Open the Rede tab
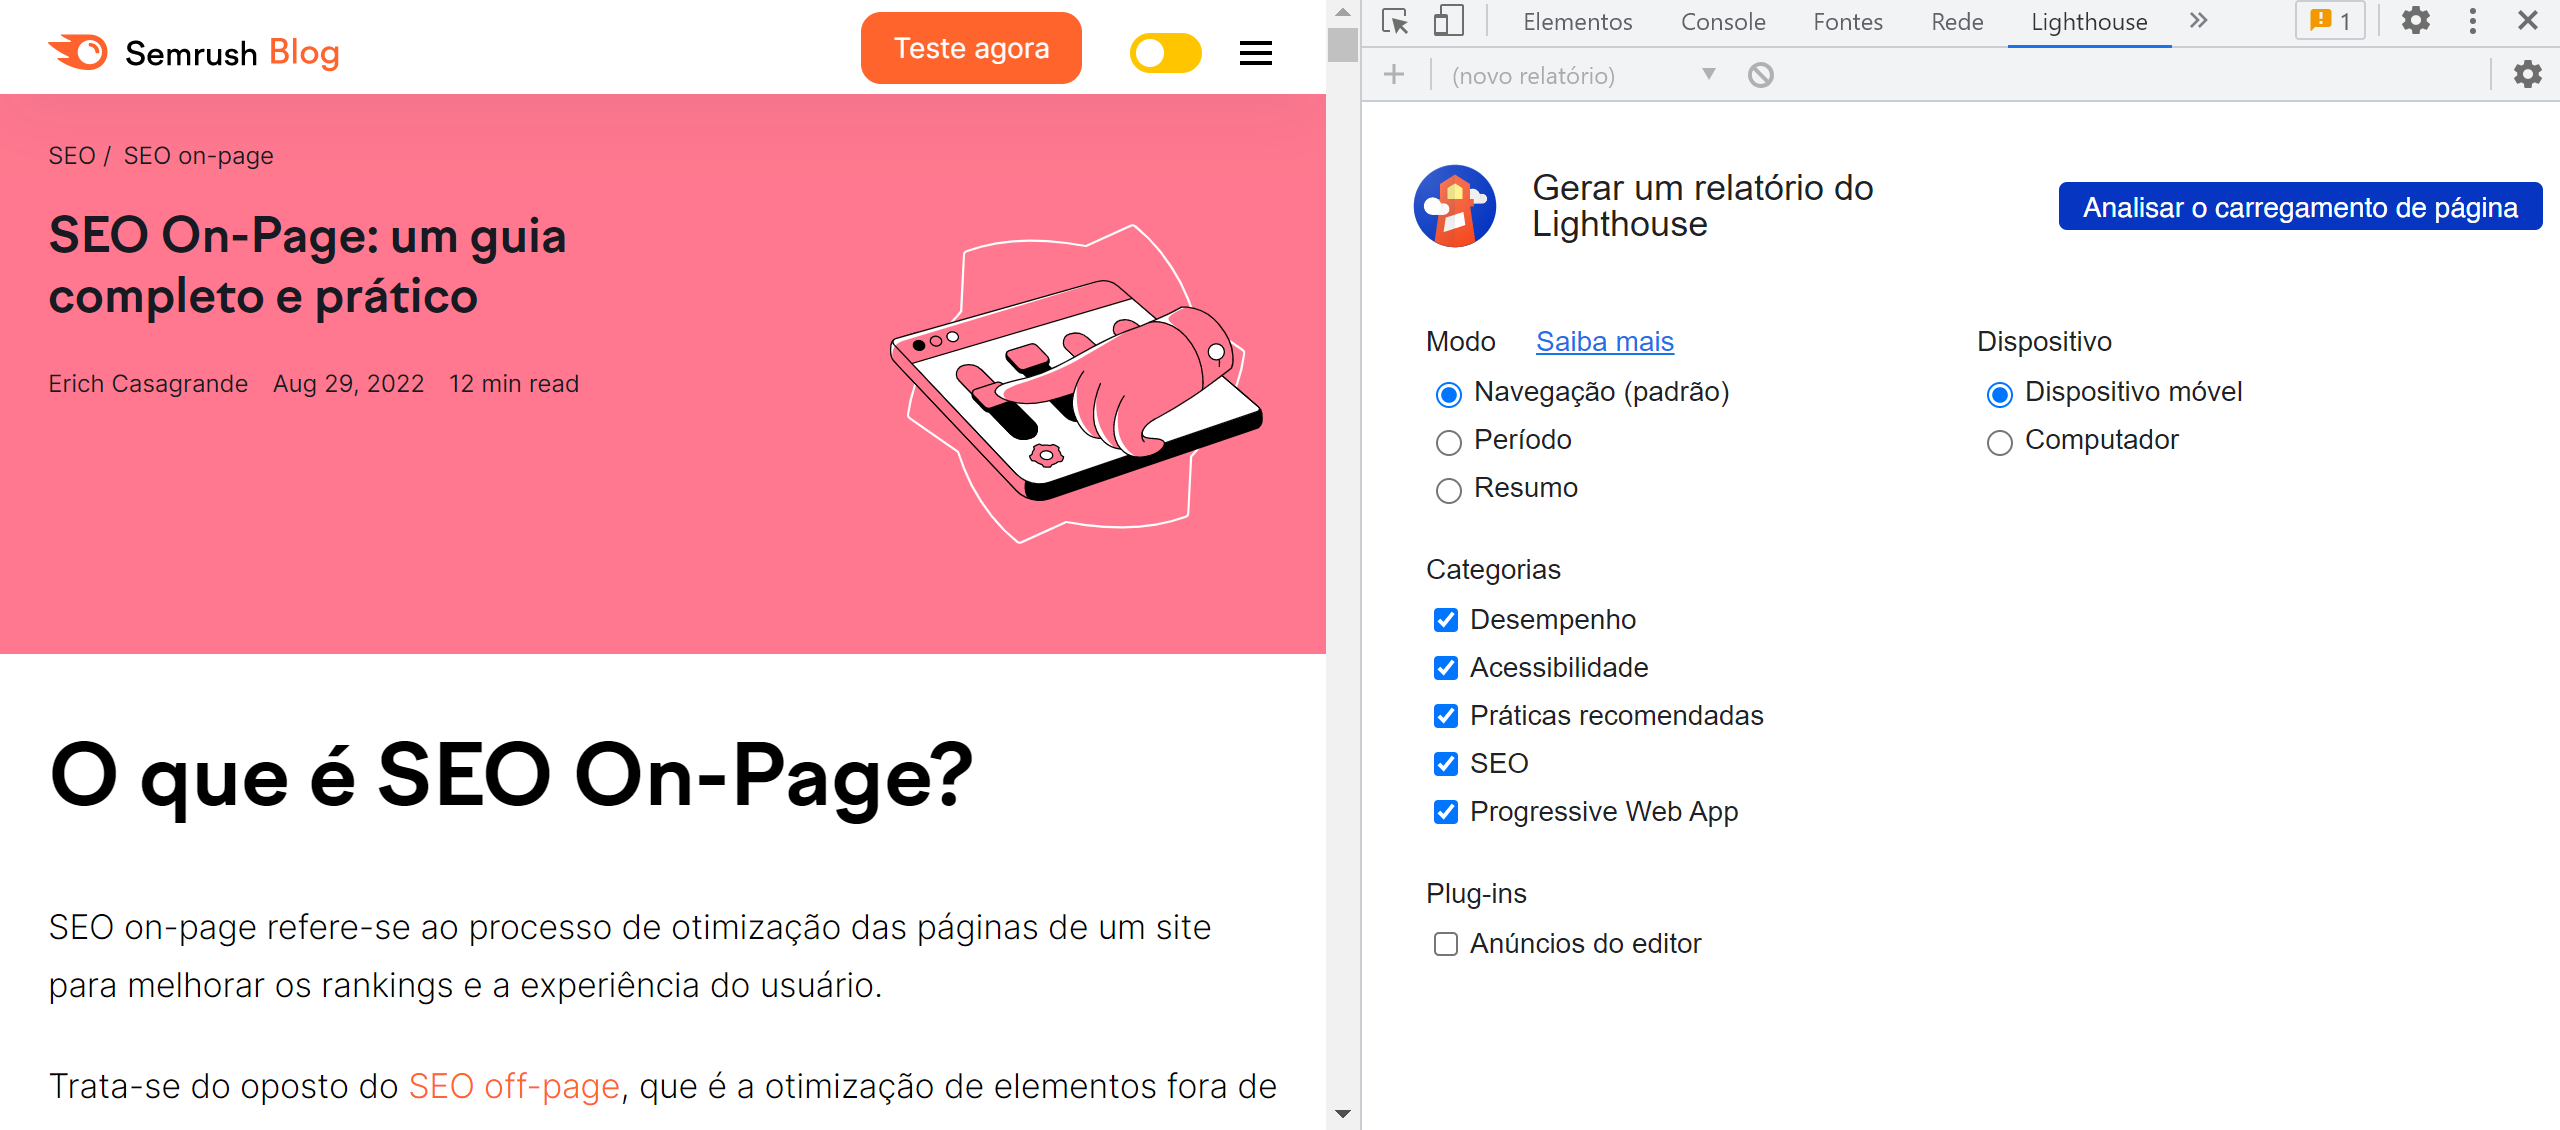This screenshot has width=2560, height=1130. tap(1956, 20)
